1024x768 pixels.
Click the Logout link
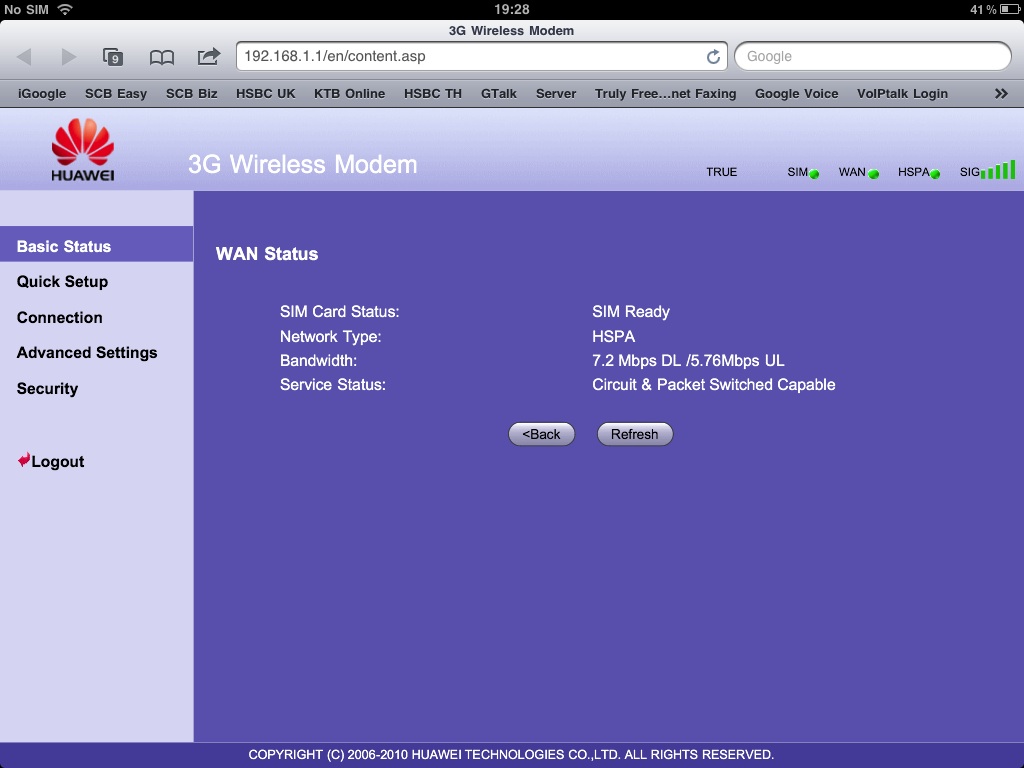[57, 461]
